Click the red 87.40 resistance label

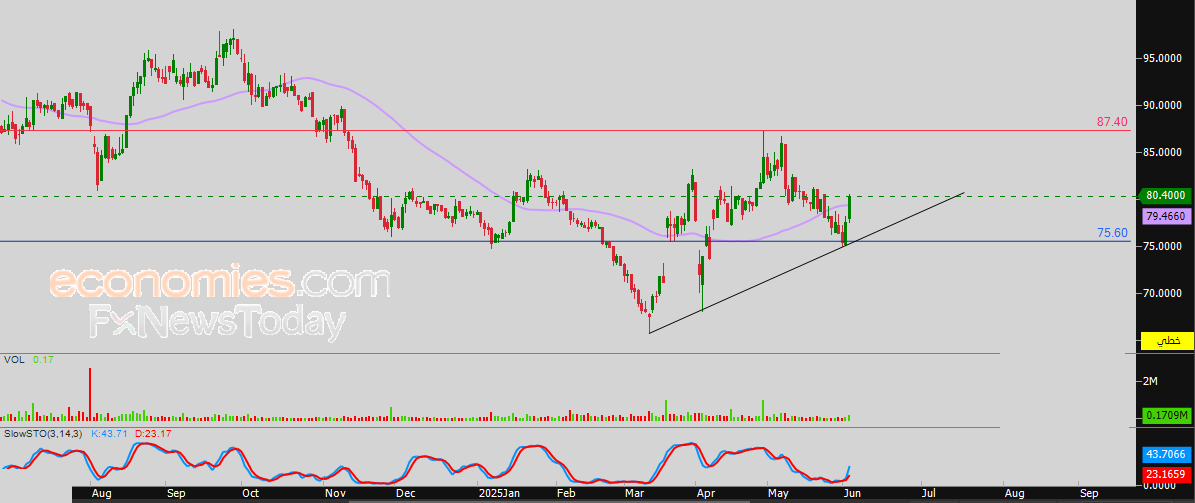click(x=1112, y=122)
